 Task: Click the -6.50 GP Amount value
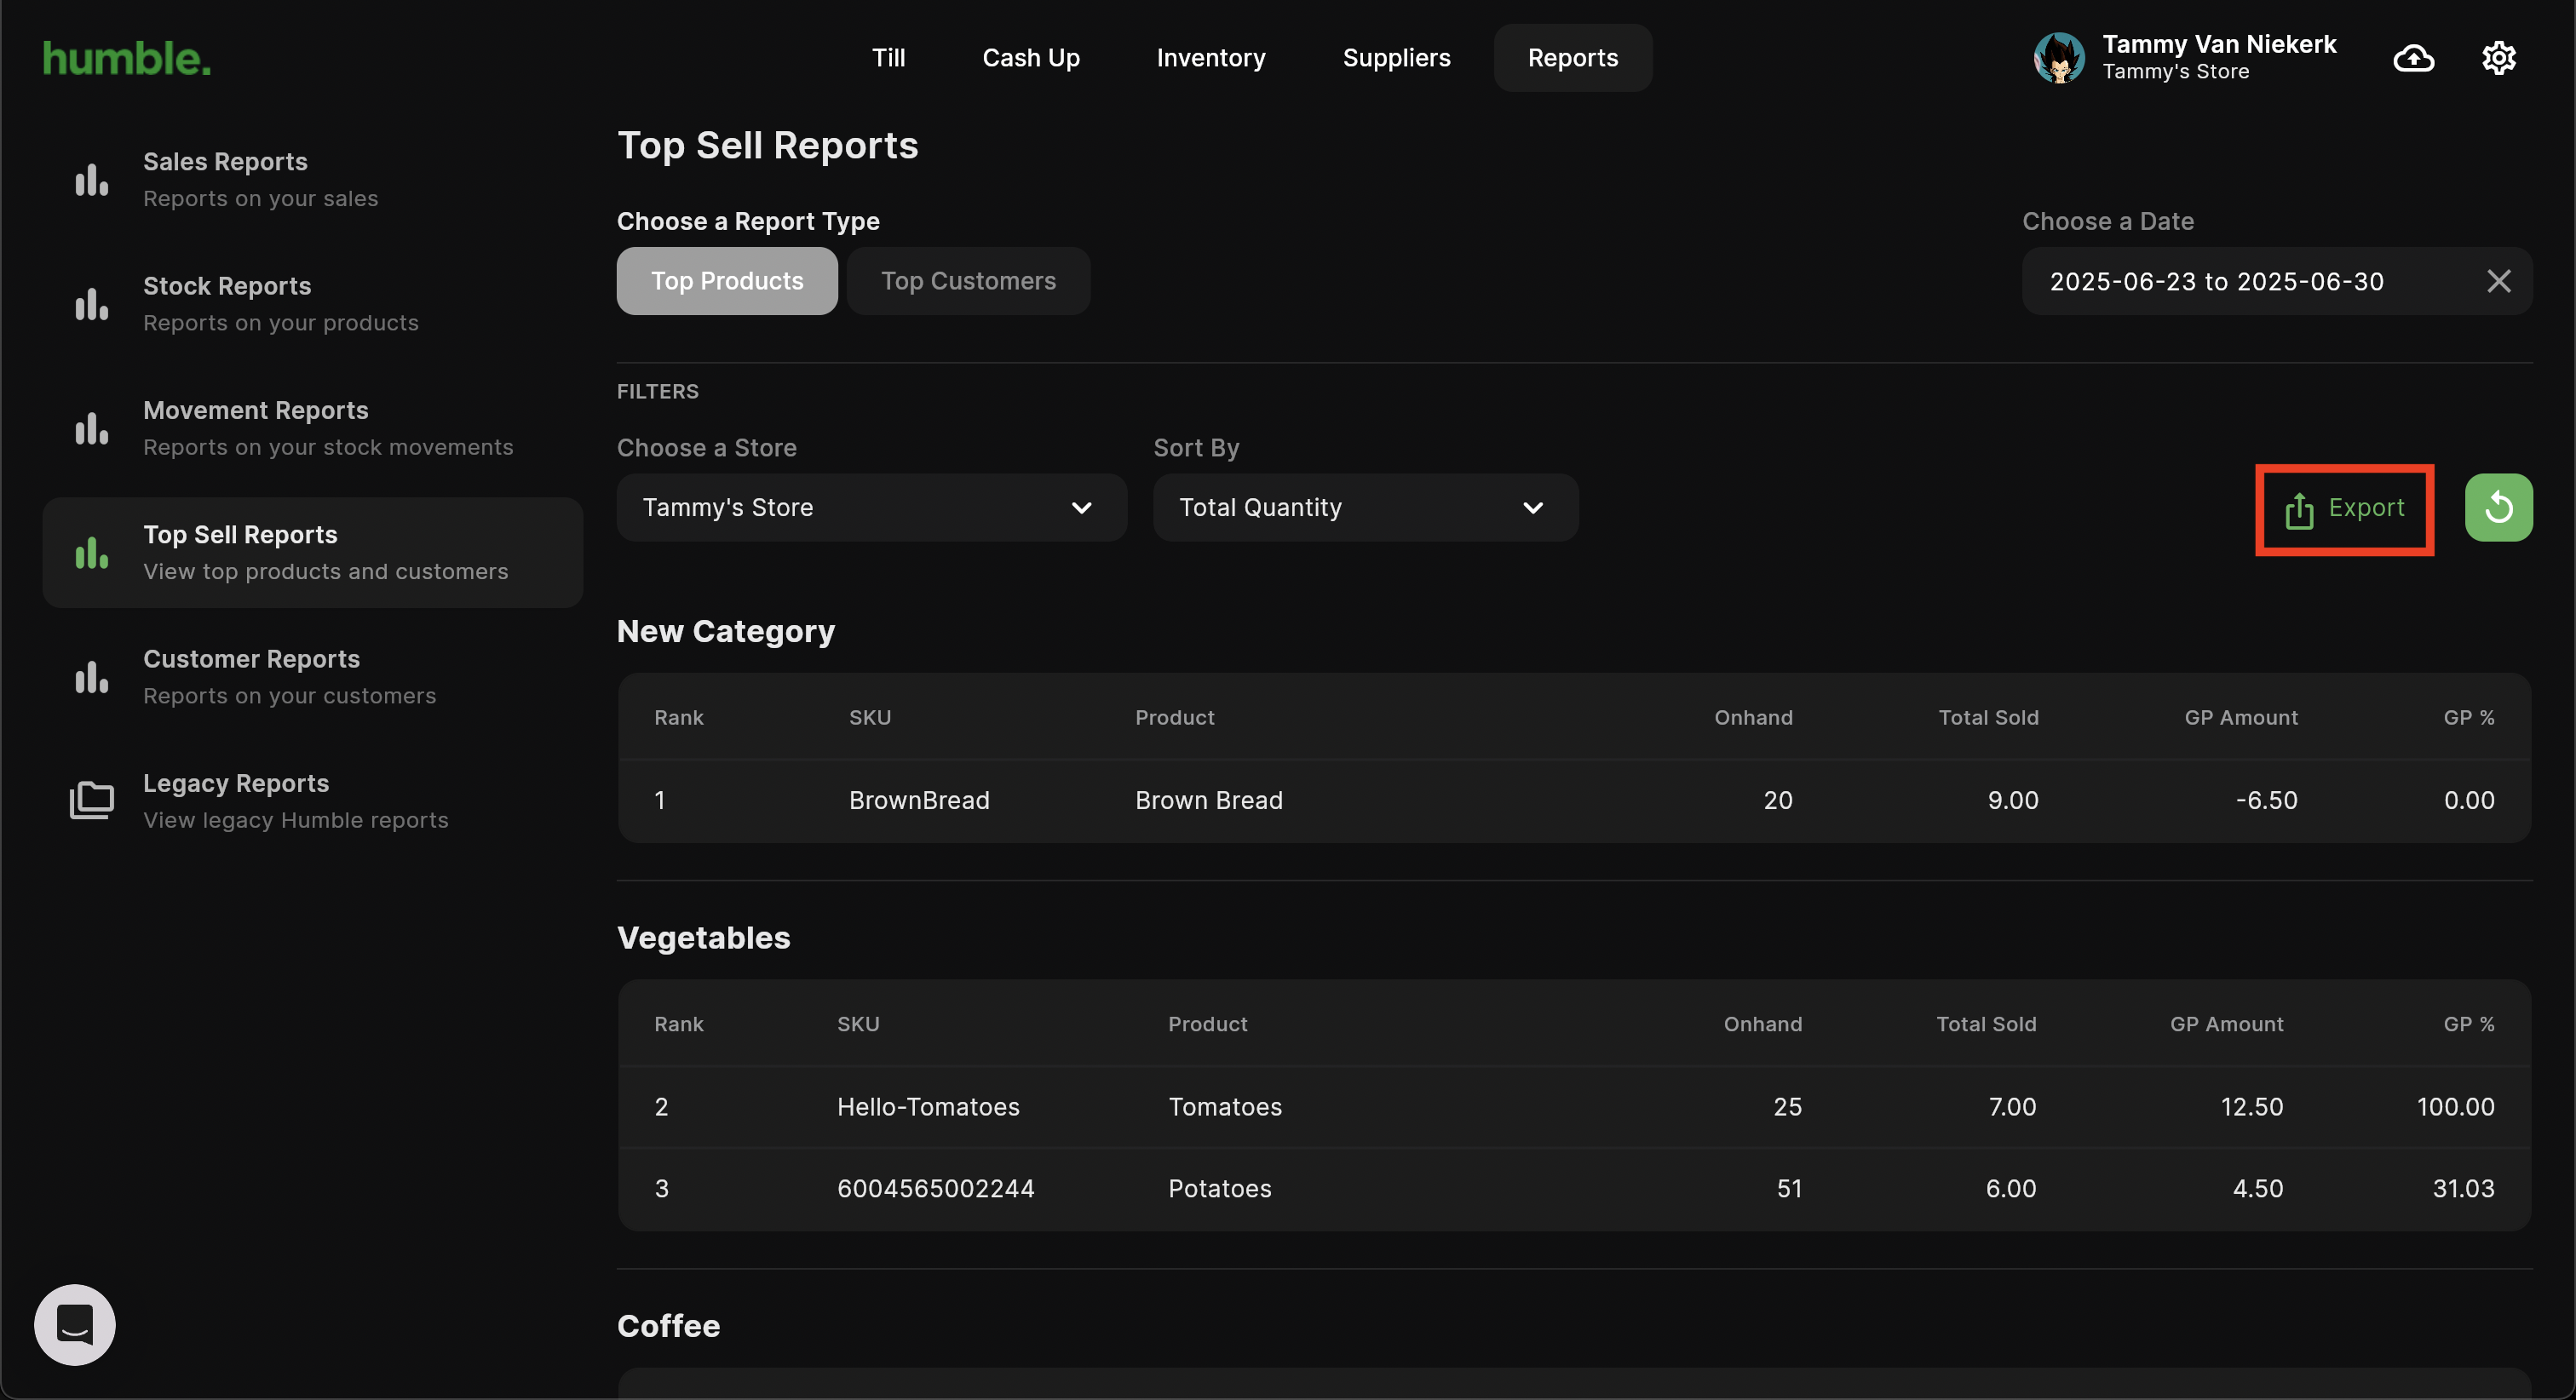click(2266, 800)
